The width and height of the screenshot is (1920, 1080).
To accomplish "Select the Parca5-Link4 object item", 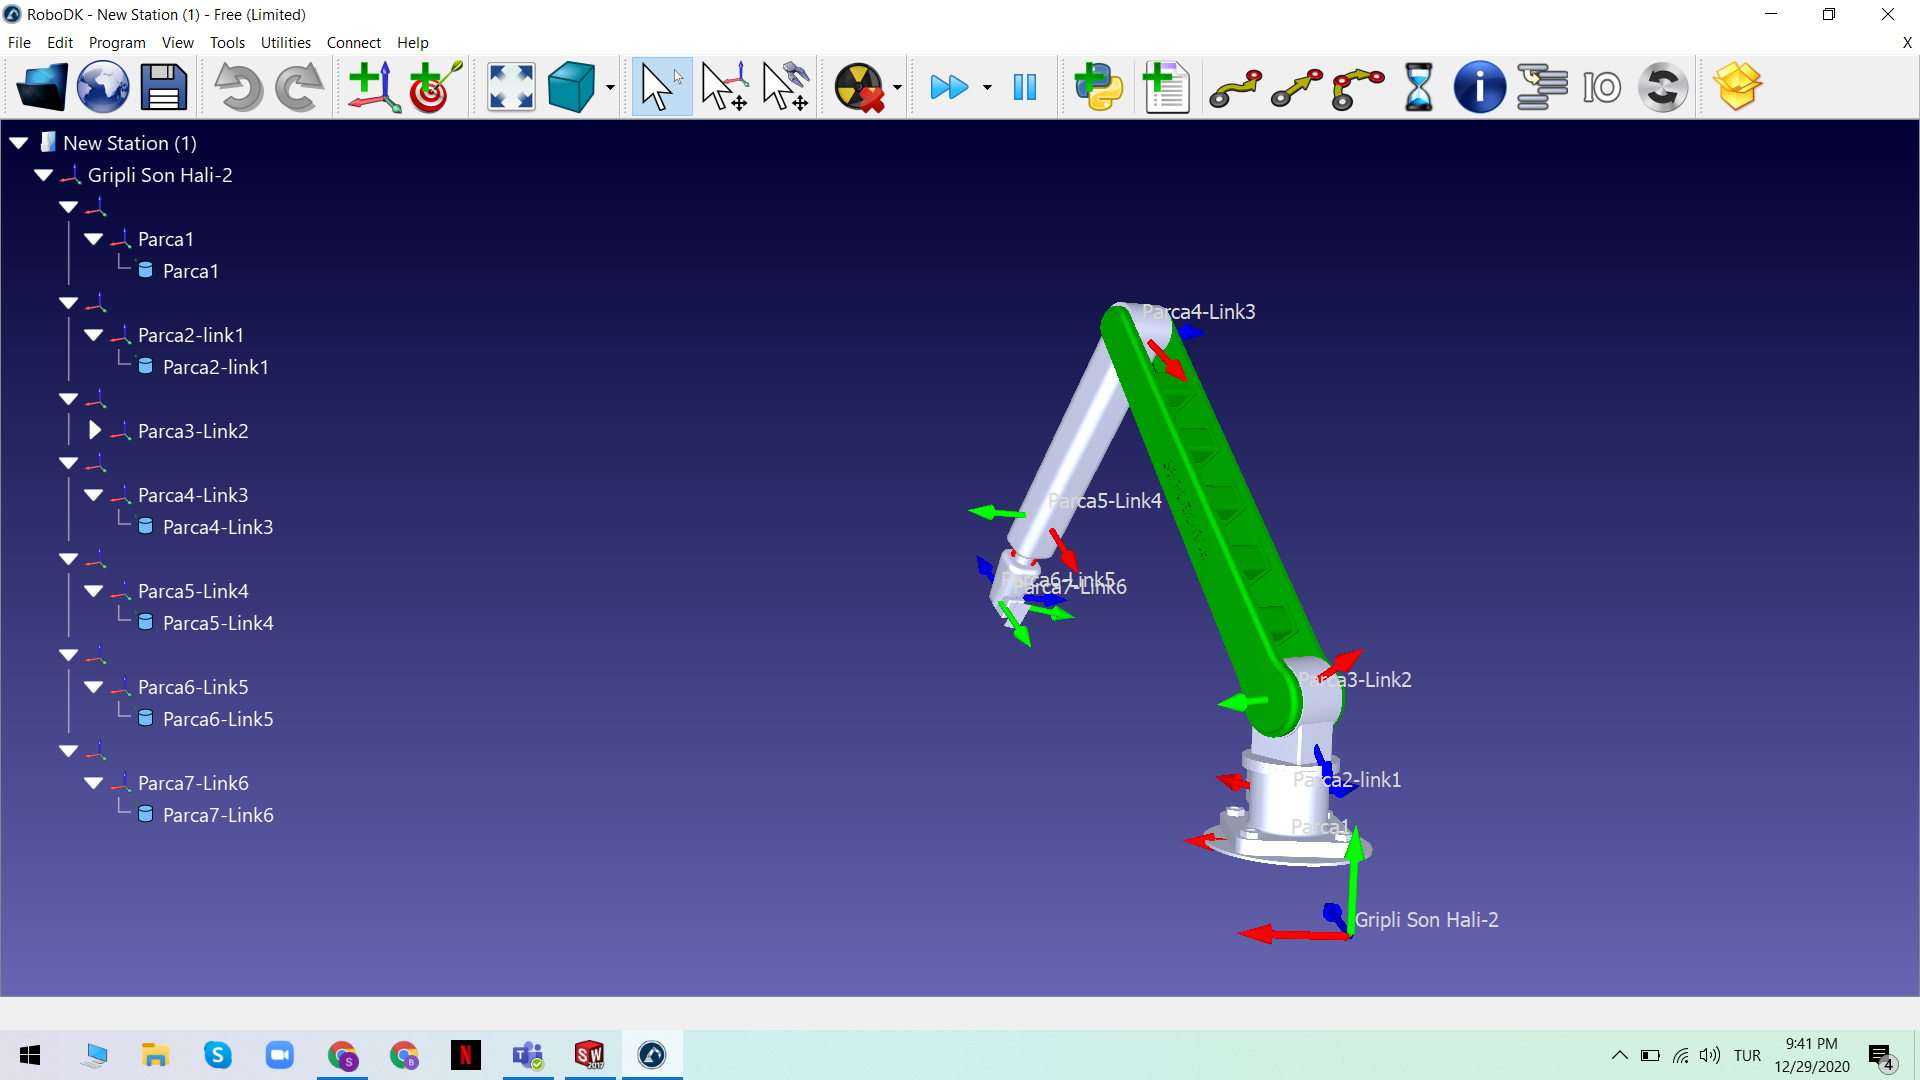I will click(217, 623).
